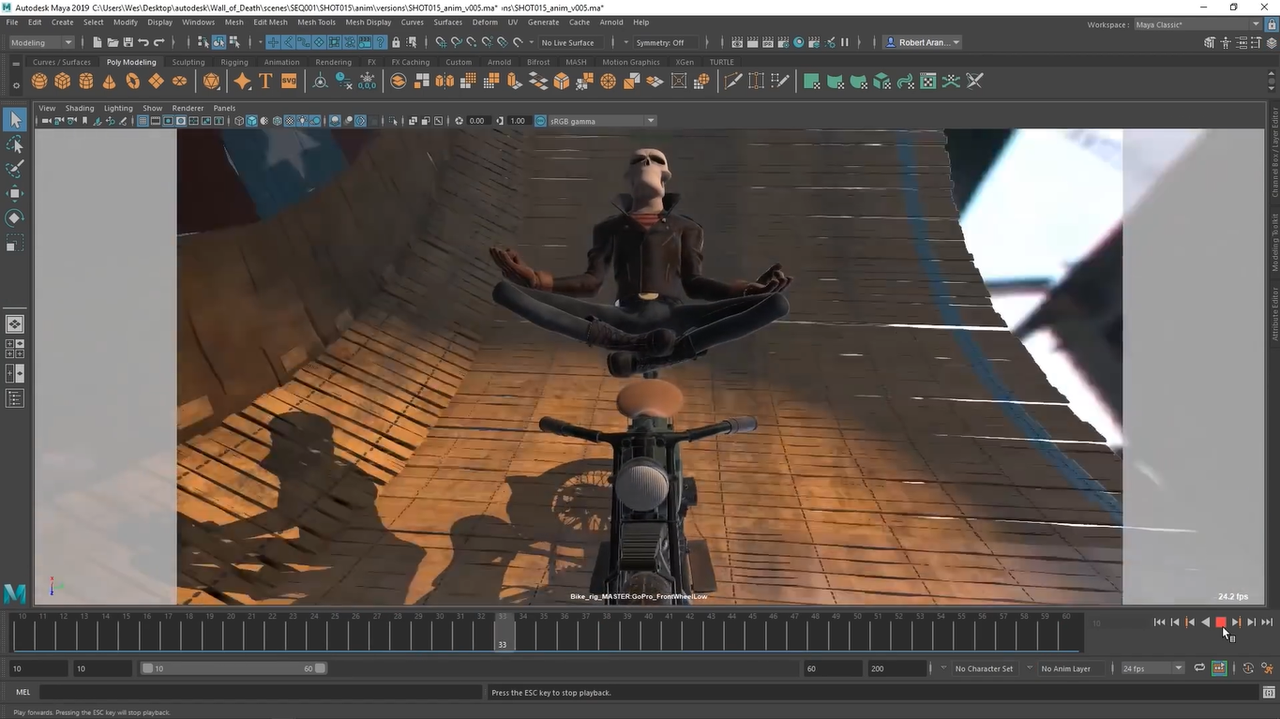1280x719 pixels.
Task: Go to start of playback range
Action: [1159, 622]
